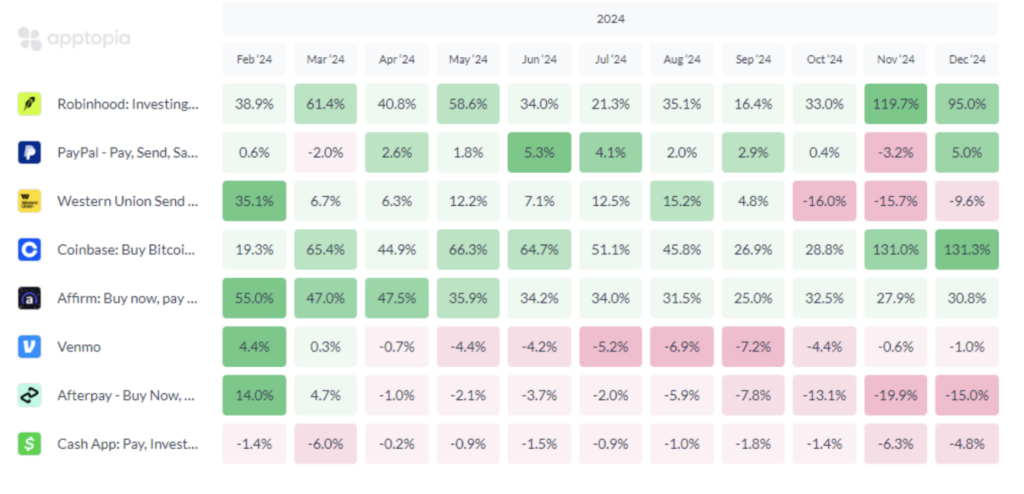1024x494 pixels.
Task: Click Western Union's 35.1% Feb '24 cell
Action: (254, 201)
